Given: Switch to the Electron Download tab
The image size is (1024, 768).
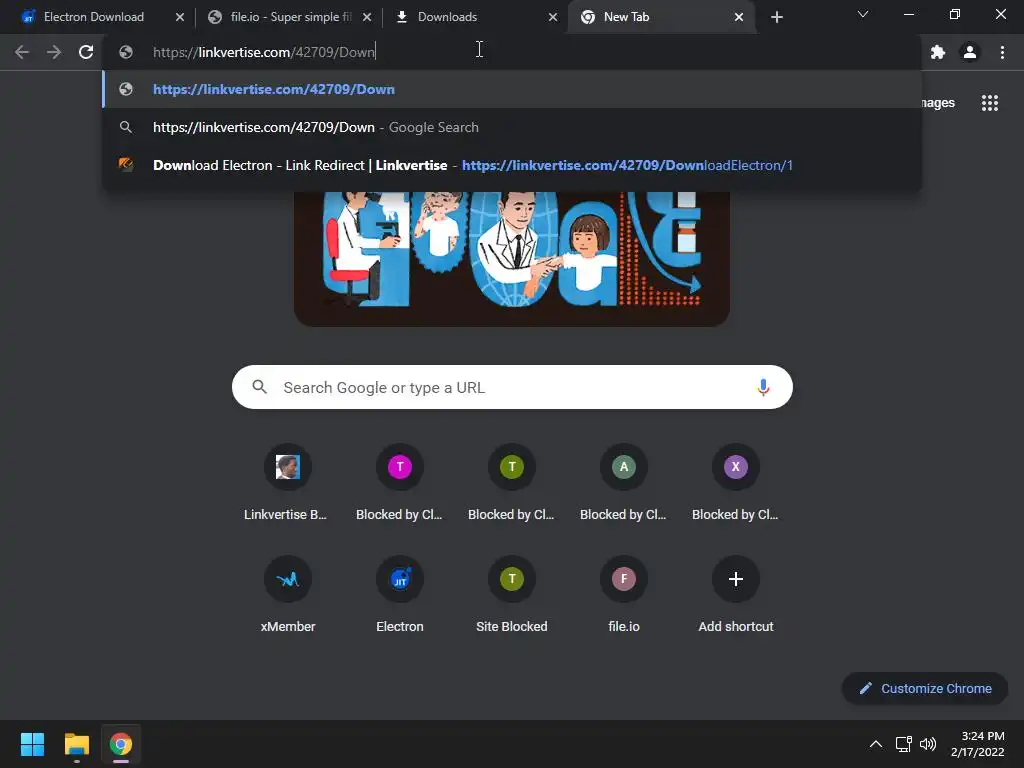Looking at the screenshot, I should pos(95,17).
